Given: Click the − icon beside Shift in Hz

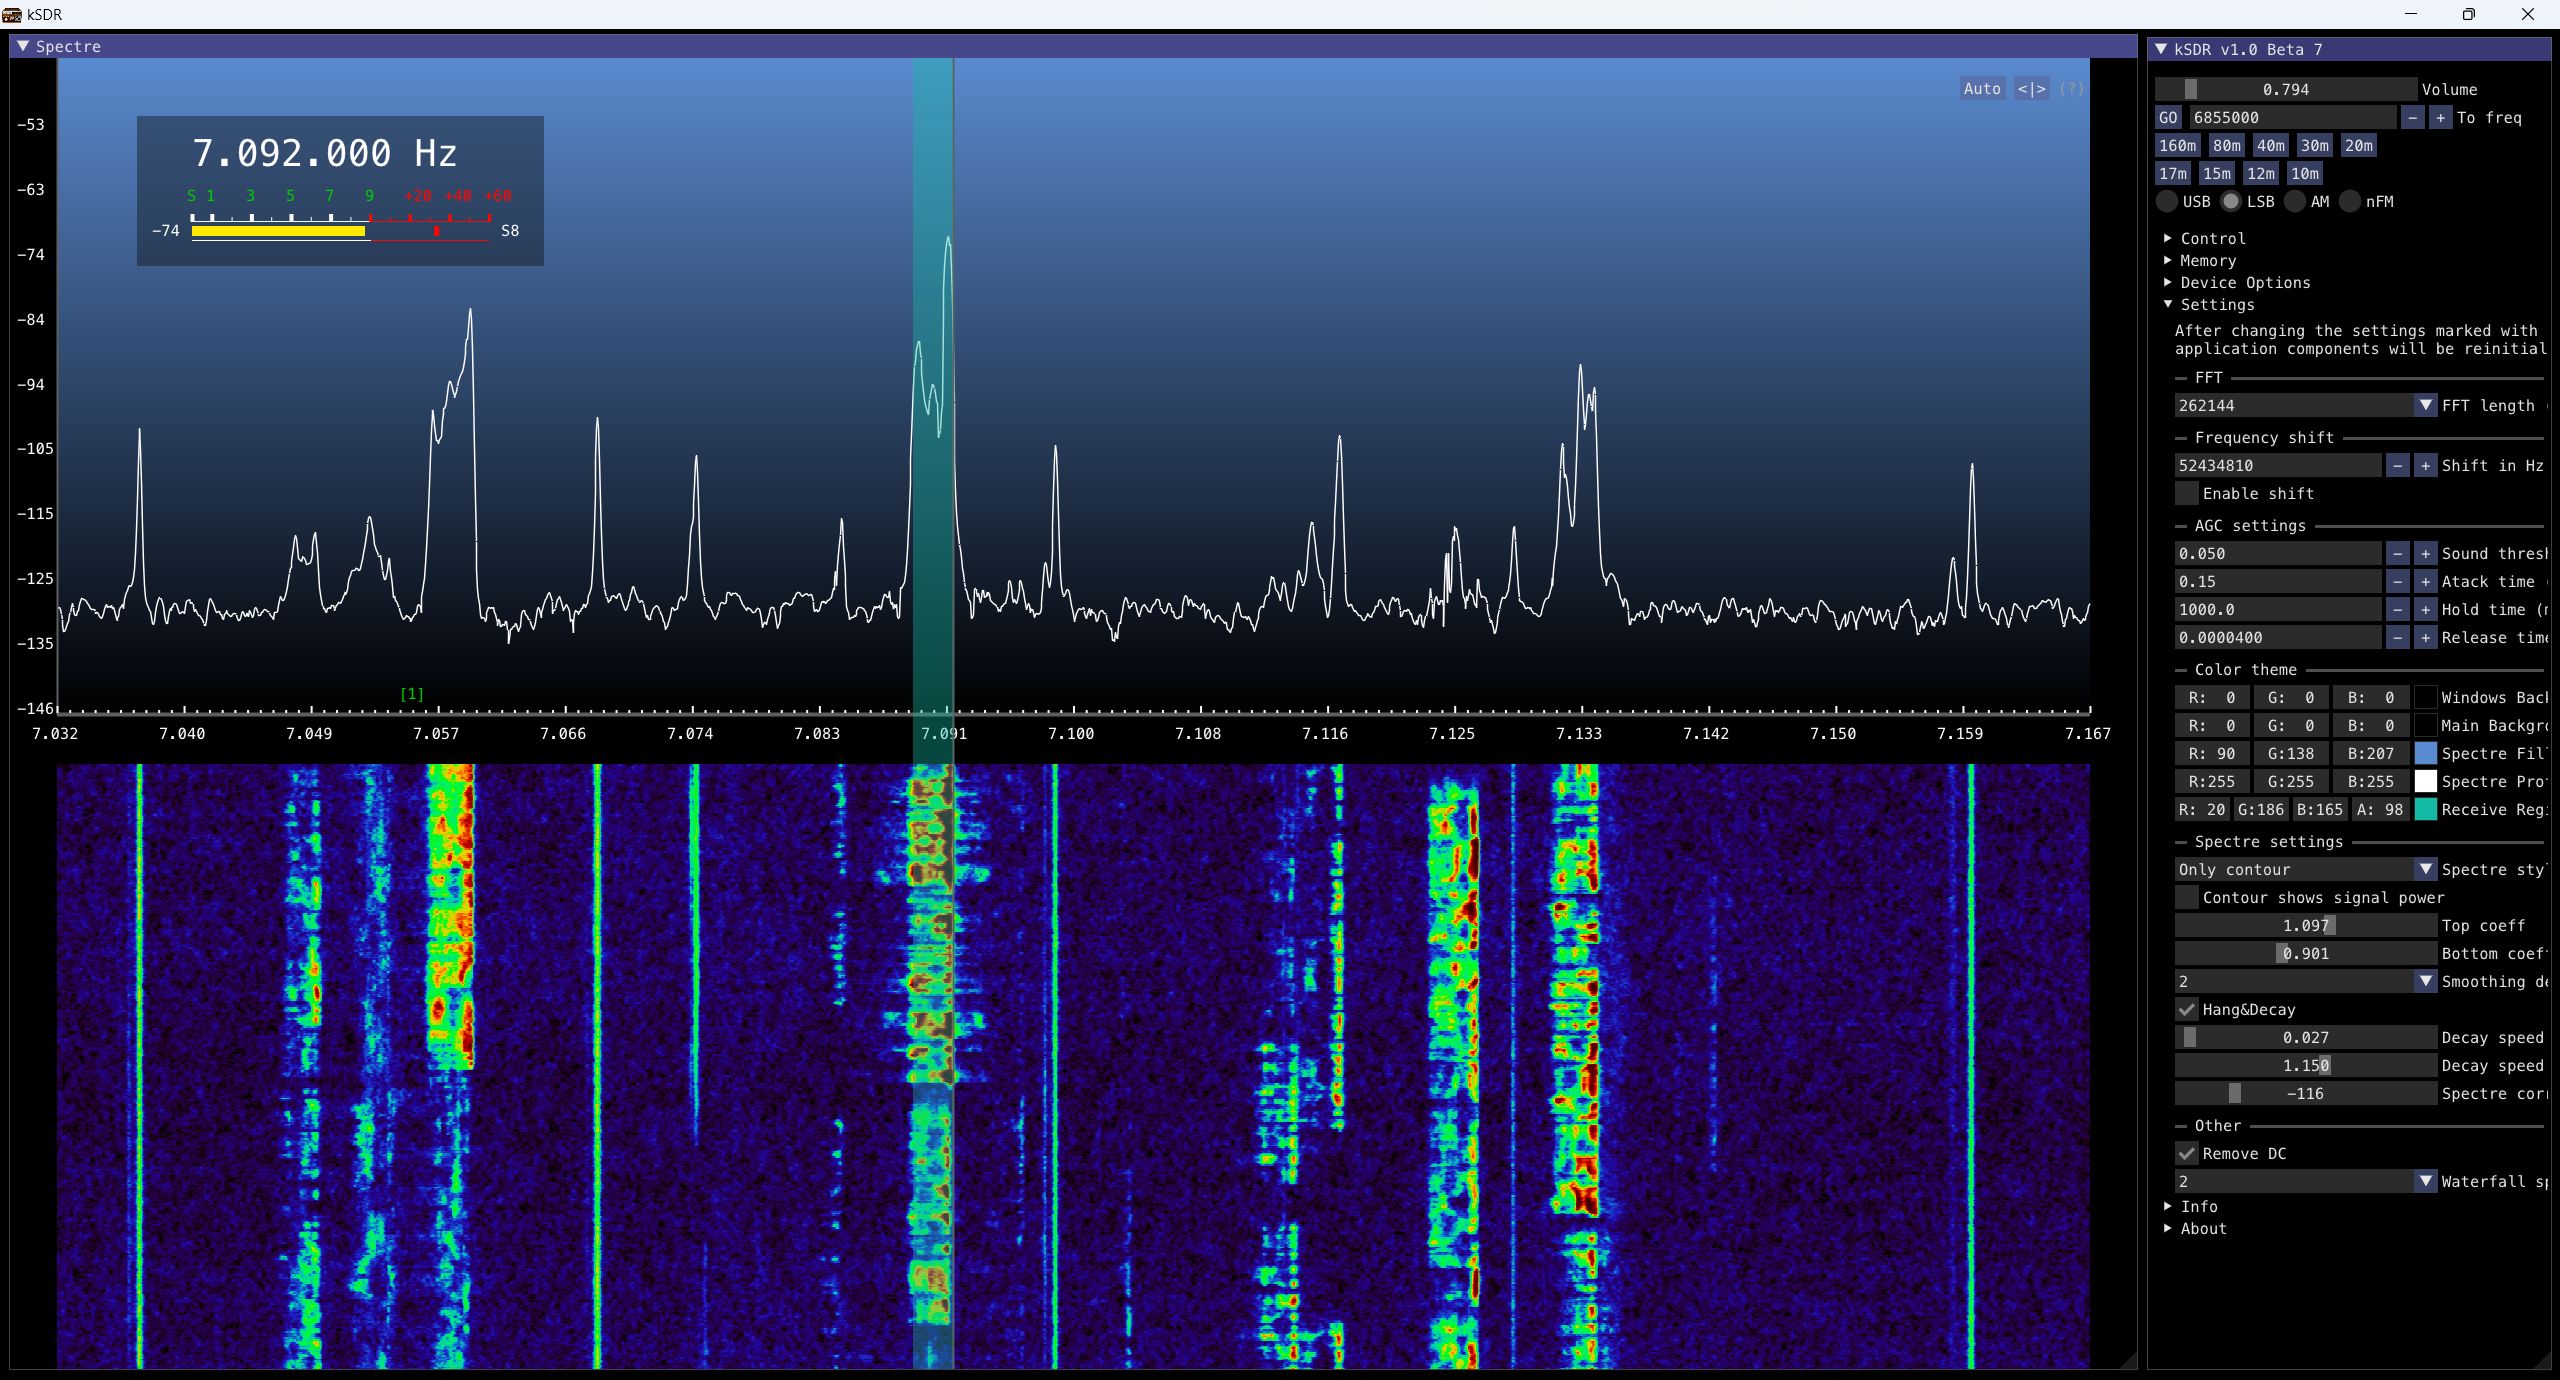Looking at the screenshot, I should click(x=2397, y=465).
